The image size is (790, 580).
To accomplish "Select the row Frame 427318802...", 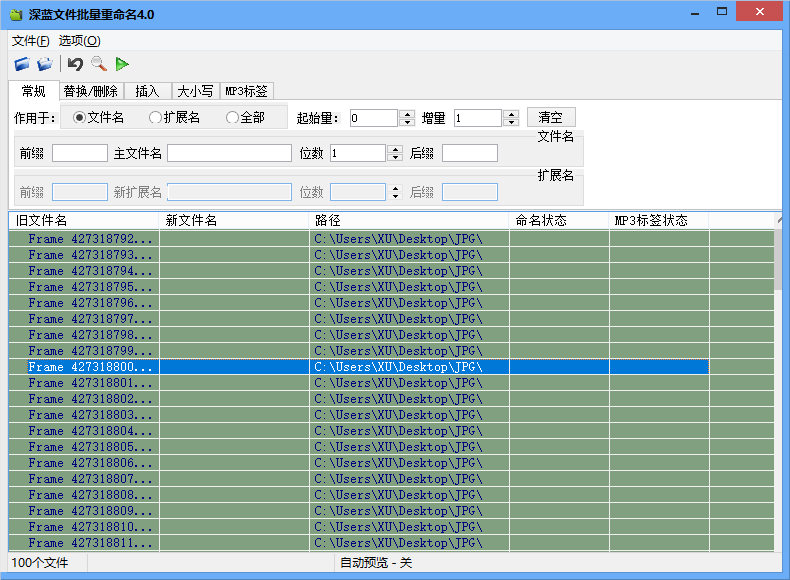I will click(x=359, y=399).
